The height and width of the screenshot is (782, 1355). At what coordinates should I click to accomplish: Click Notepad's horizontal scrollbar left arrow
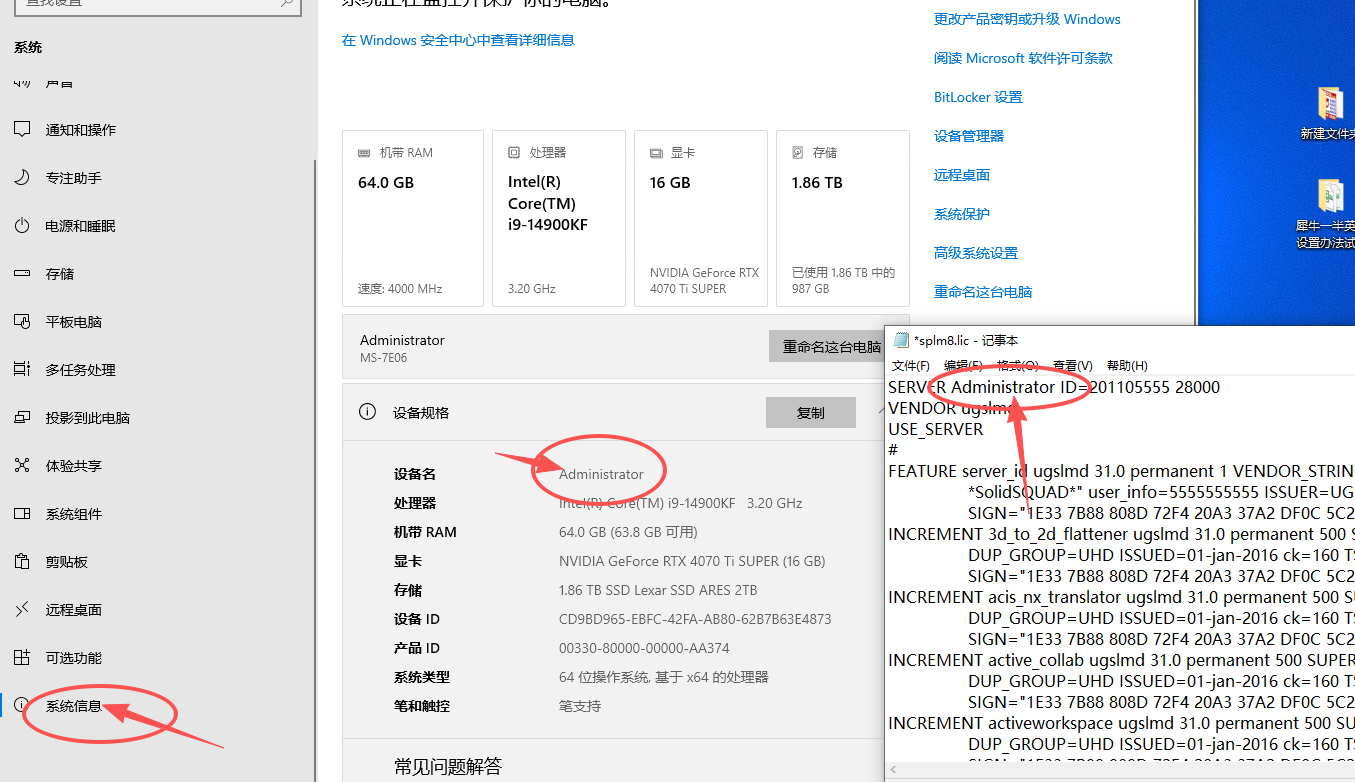pyautogui.click(x=892, y=769)
